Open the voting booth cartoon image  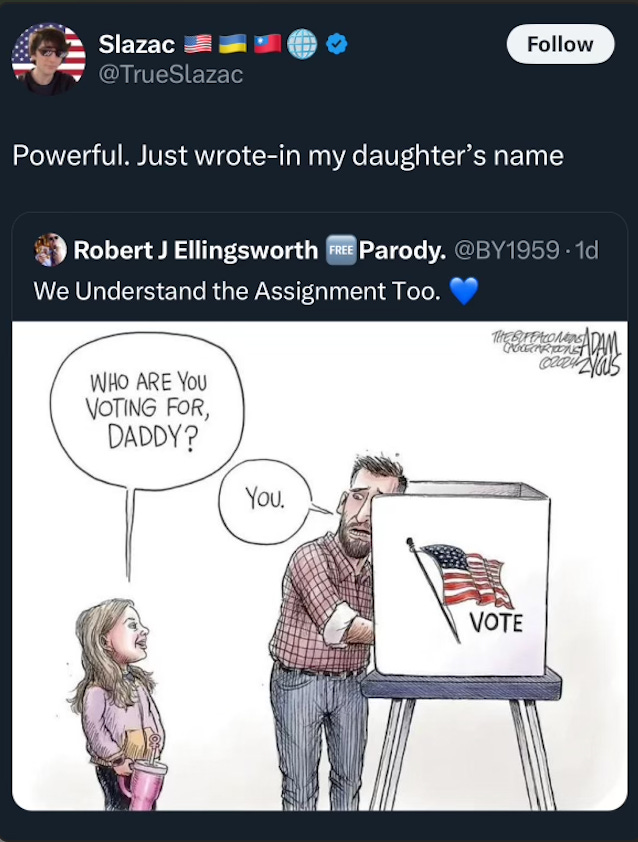320,565
